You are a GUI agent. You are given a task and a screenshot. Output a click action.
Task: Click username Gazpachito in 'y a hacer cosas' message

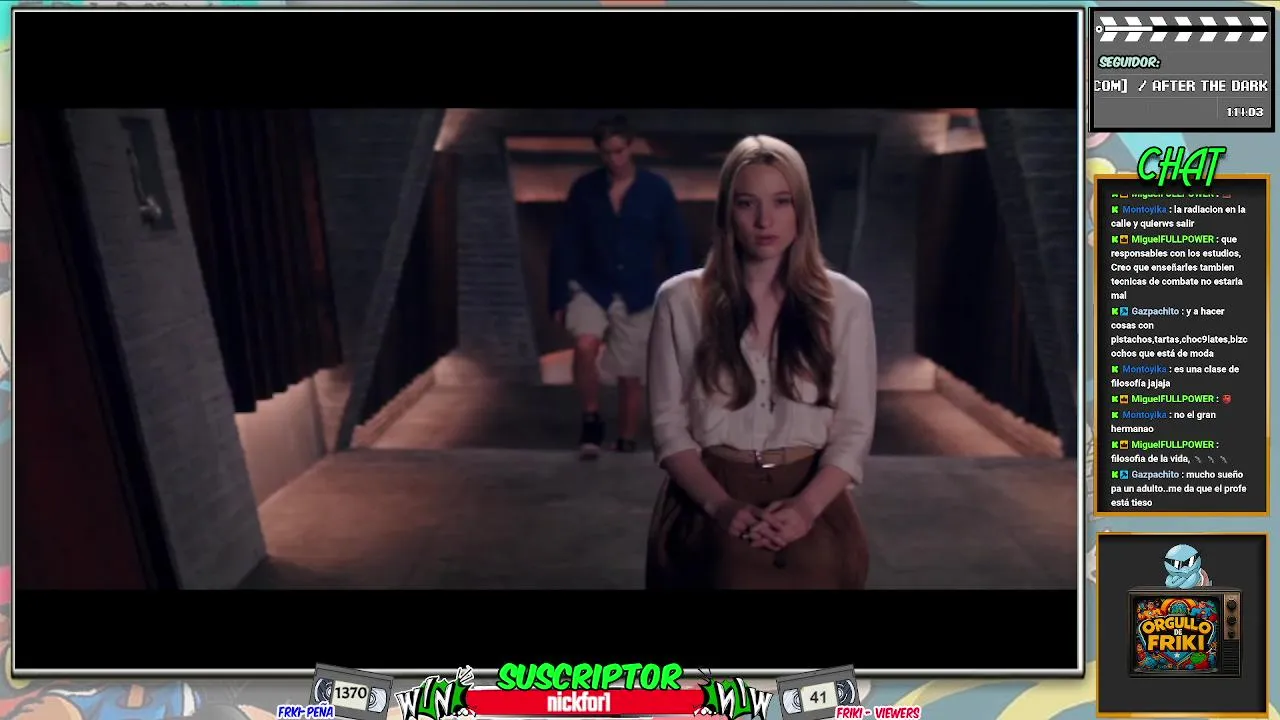tap(1155, 312)
